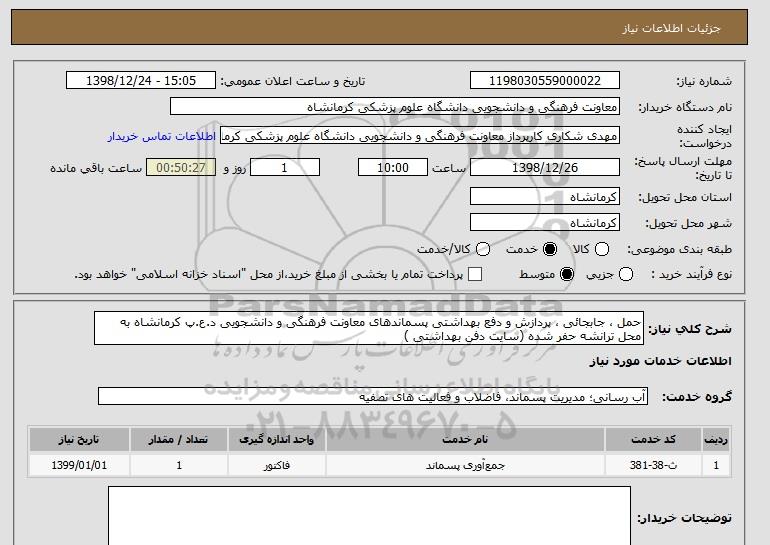Viewport: 770px width, 545px height.
Task: Click the response deadline date 1398/12/26
Action: point(545,167)
